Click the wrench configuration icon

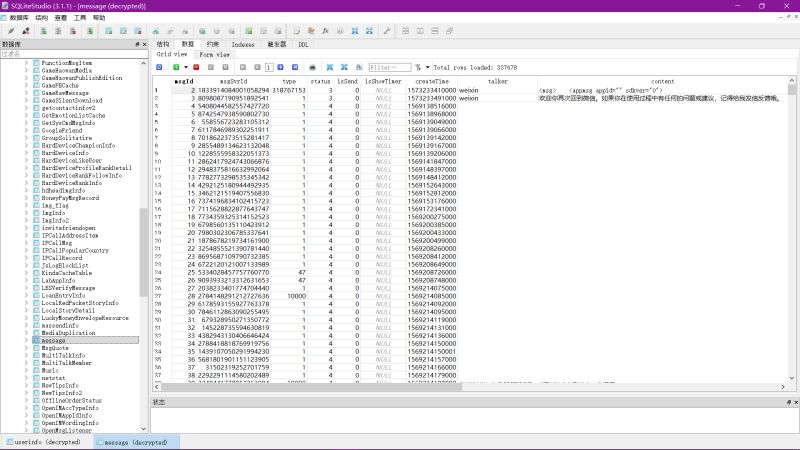(387, 31)
